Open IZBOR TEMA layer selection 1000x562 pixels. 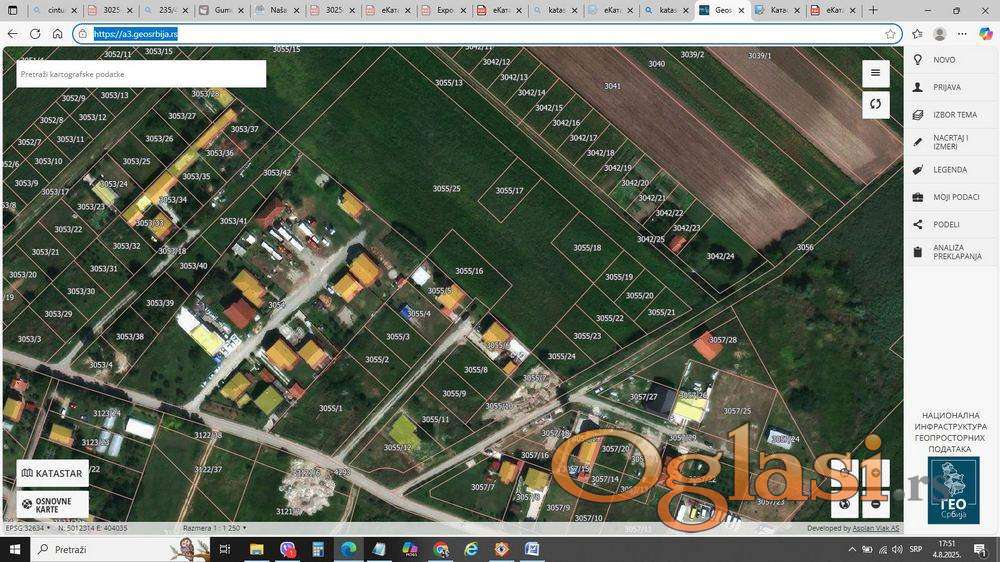pyautogui.click(x=954, y=115)
